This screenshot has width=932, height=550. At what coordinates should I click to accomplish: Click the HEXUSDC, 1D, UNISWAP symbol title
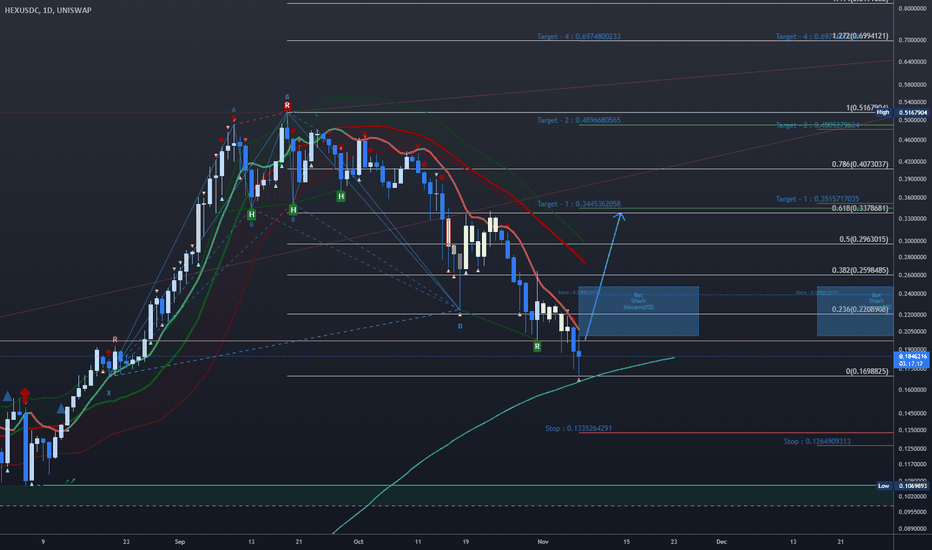pyautogui.click(x=48, y=10)
